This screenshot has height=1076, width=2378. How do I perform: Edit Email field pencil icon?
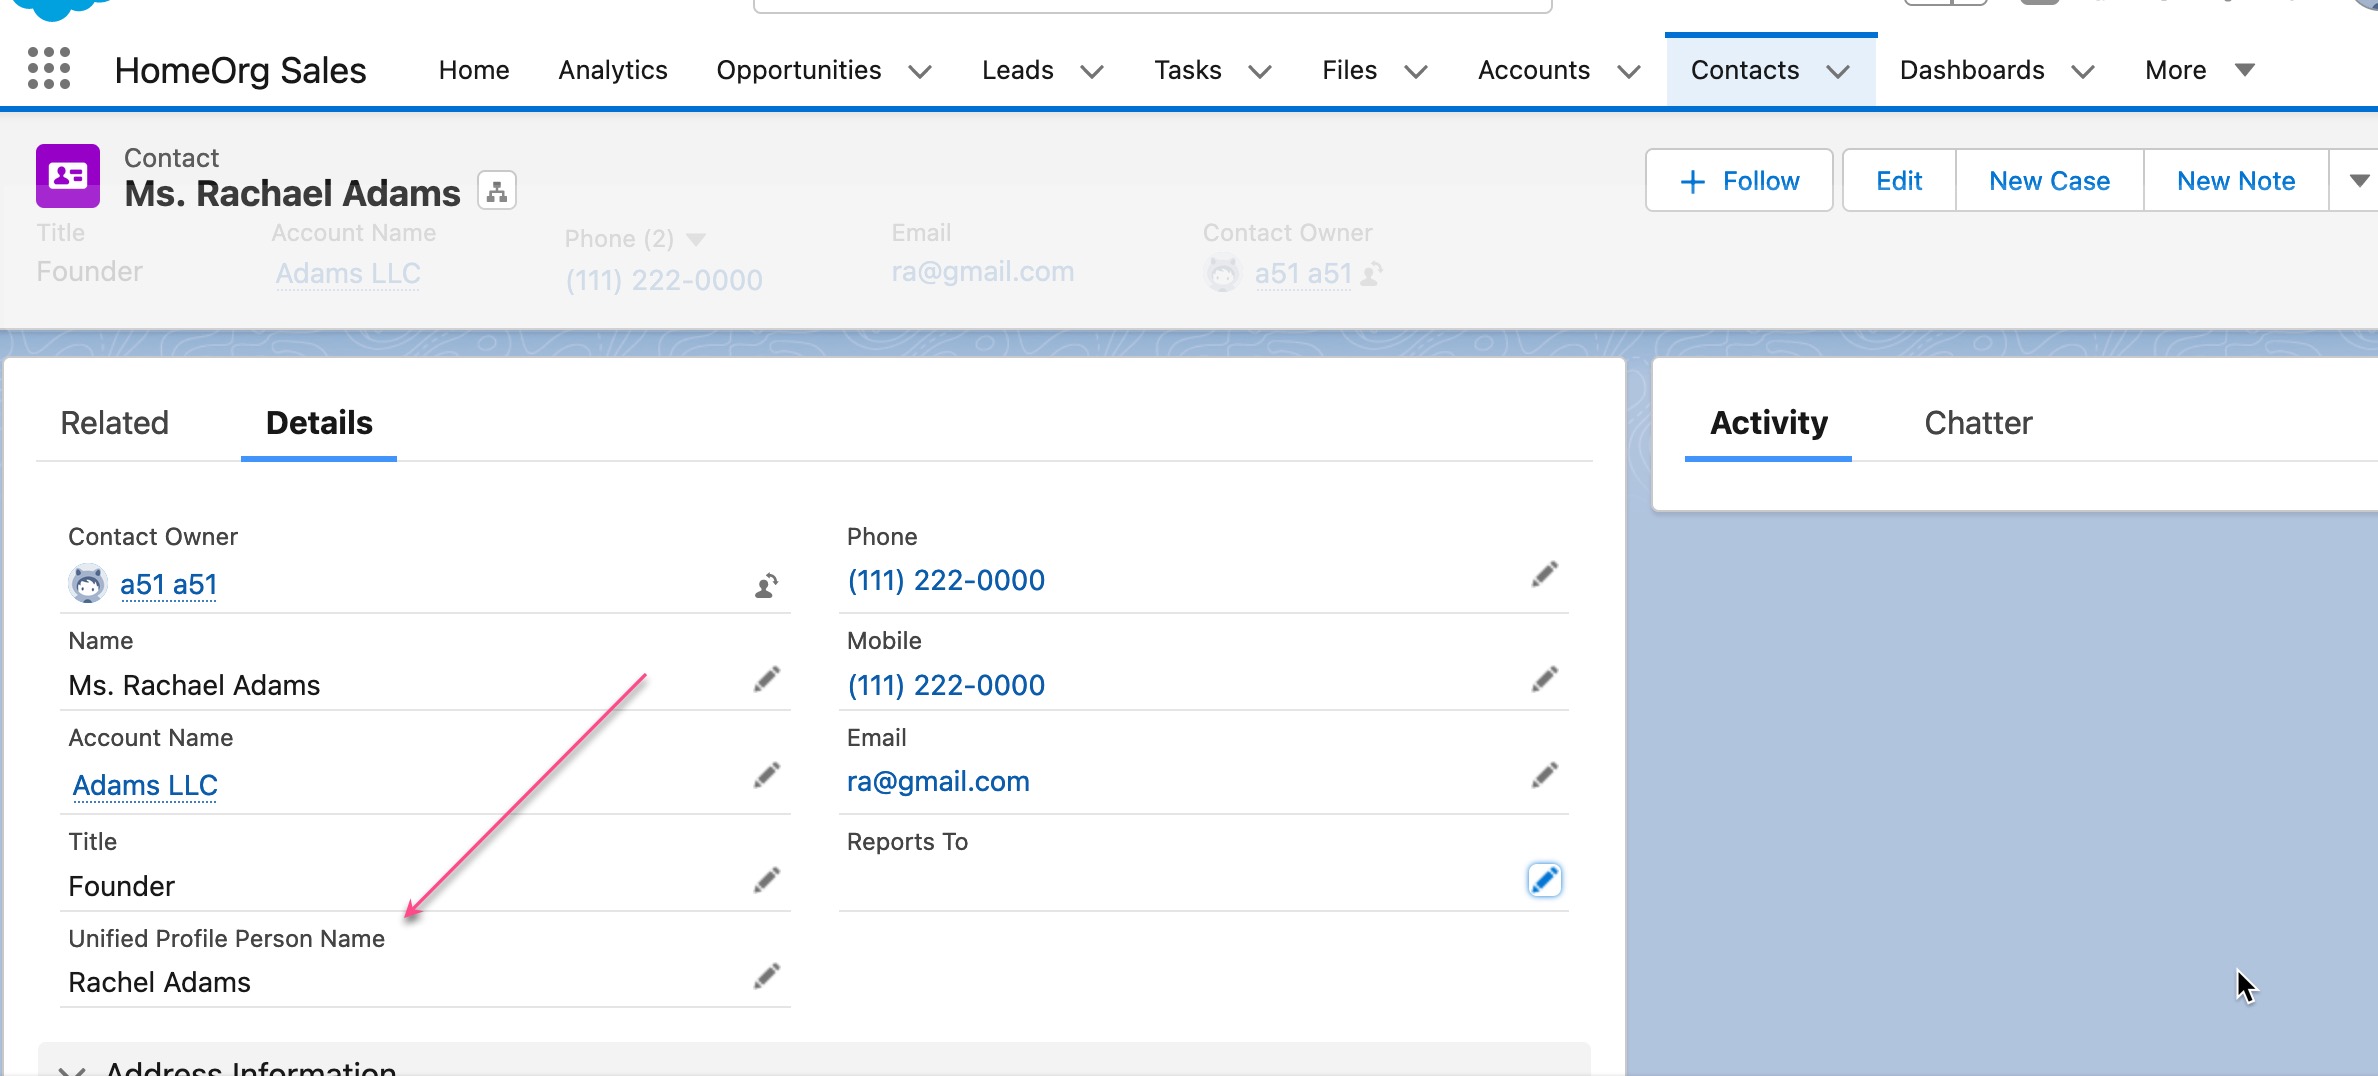(x=1544, y=776)
